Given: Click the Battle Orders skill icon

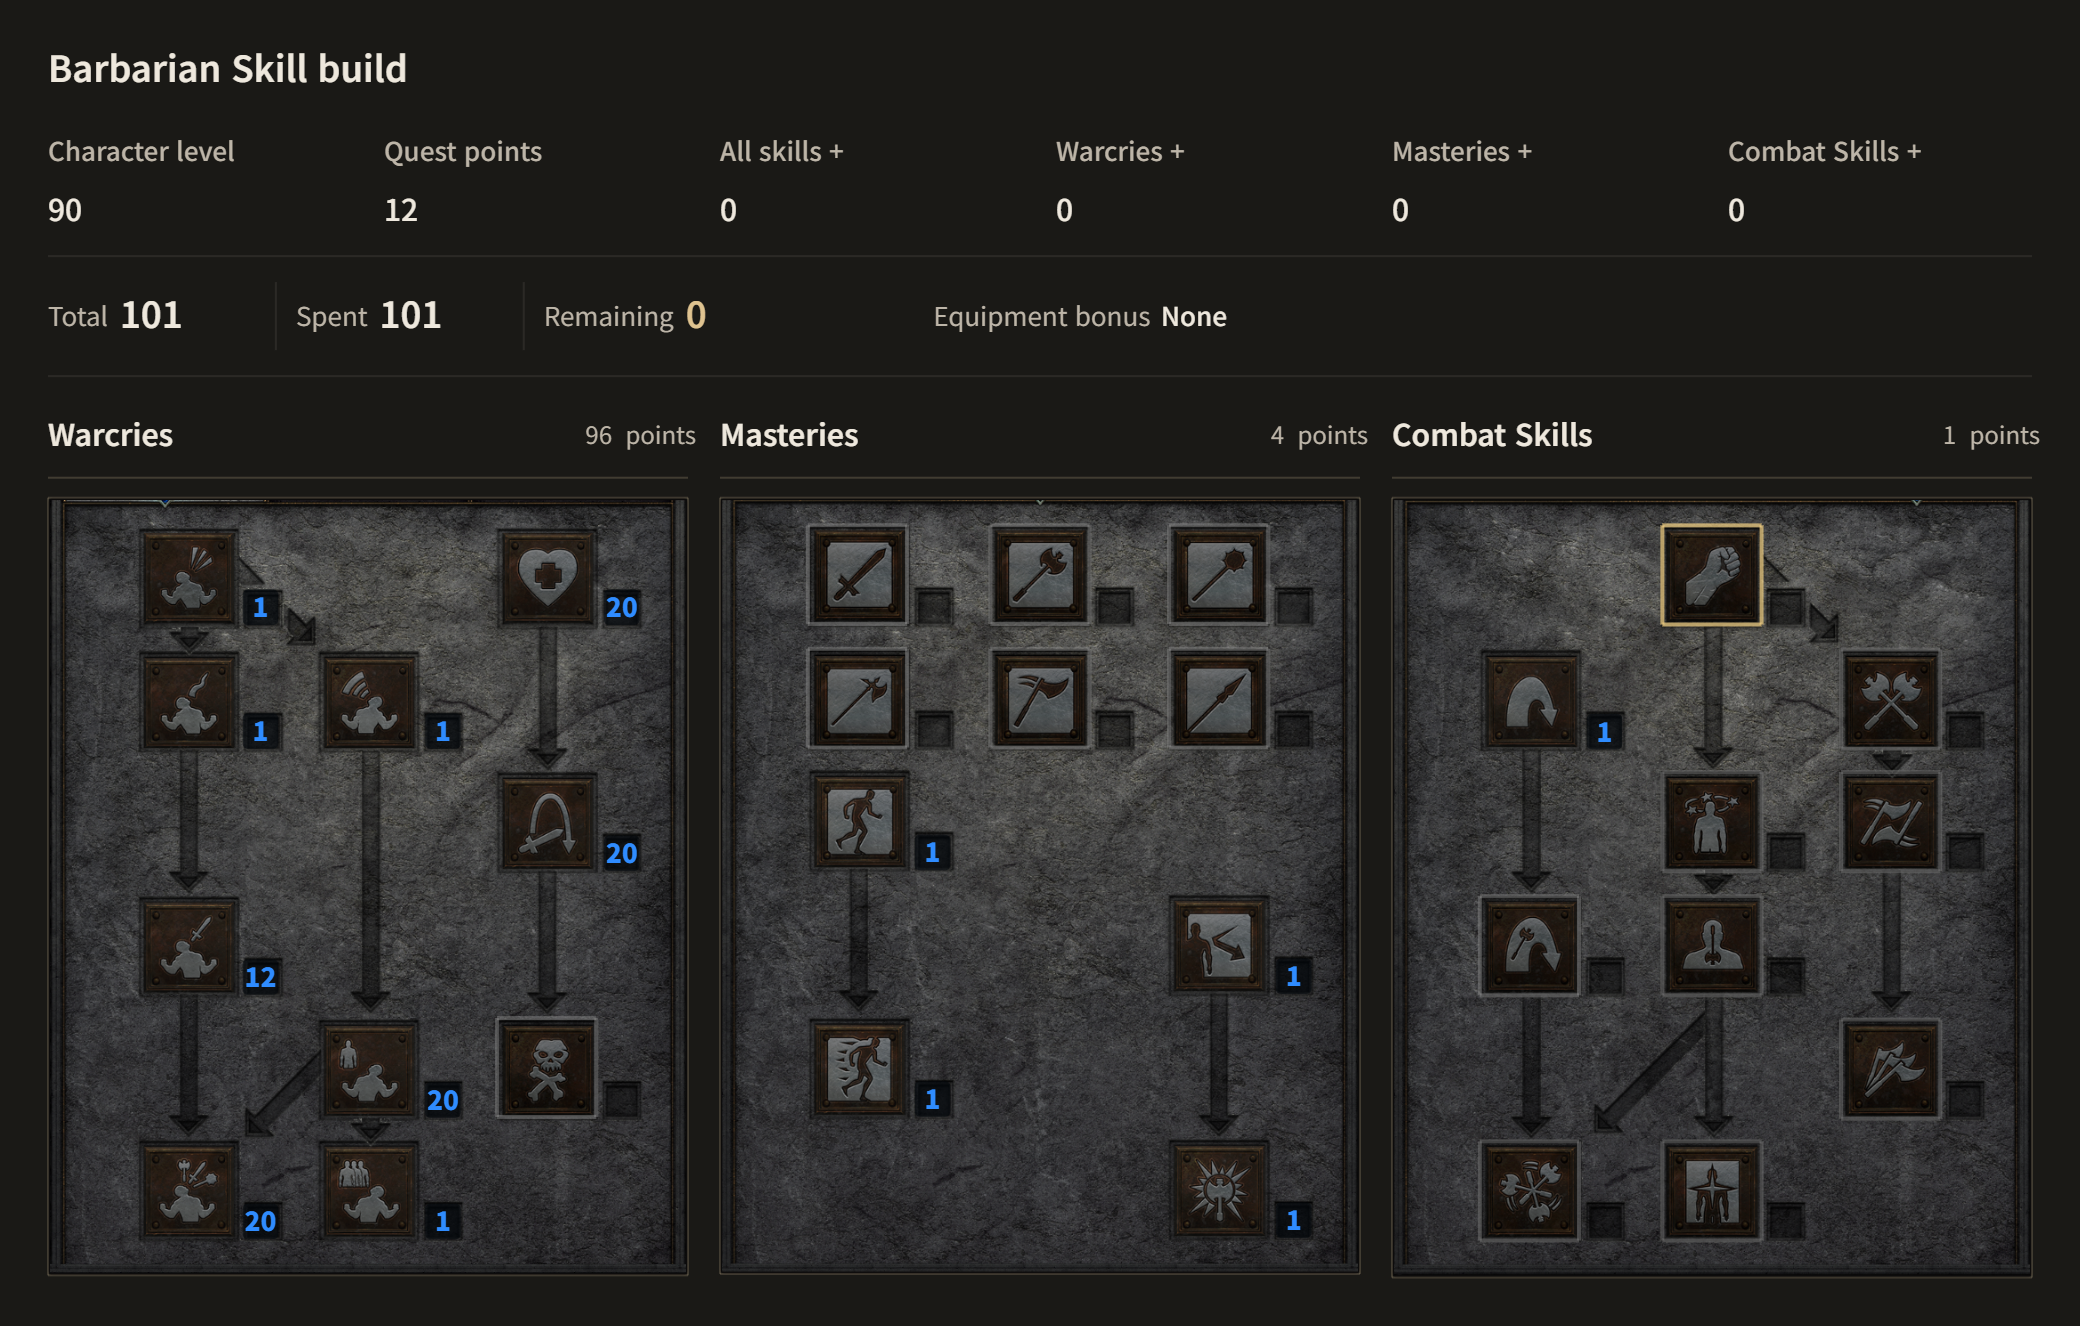Looking at the screenshot, I should [x=369, y=1068].
